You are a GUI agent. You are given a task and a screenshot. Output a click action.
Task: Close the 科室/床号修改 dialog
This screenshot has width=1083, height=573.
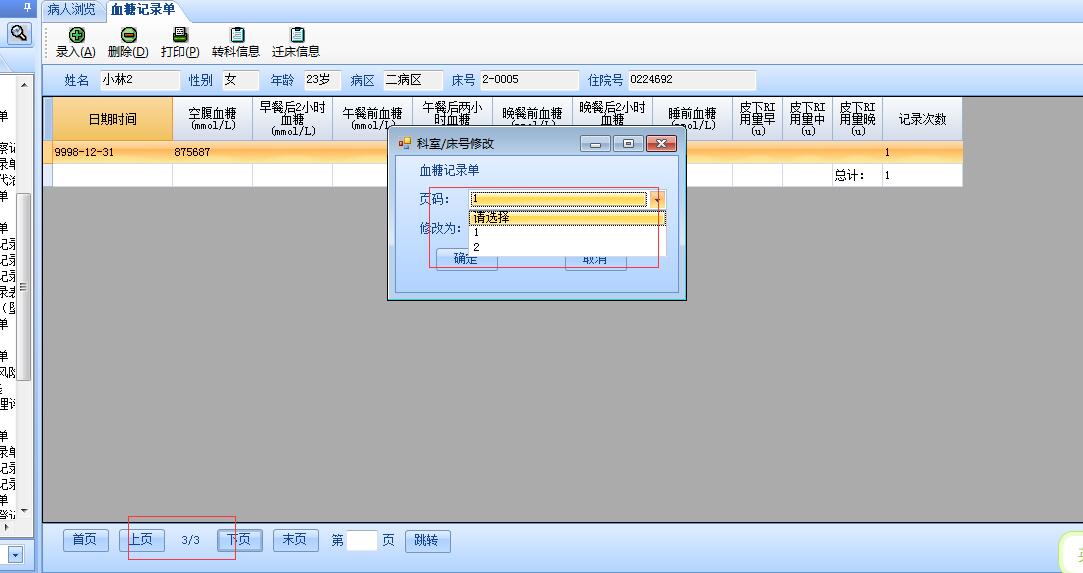pyautogui.click(x=661, y=144)
